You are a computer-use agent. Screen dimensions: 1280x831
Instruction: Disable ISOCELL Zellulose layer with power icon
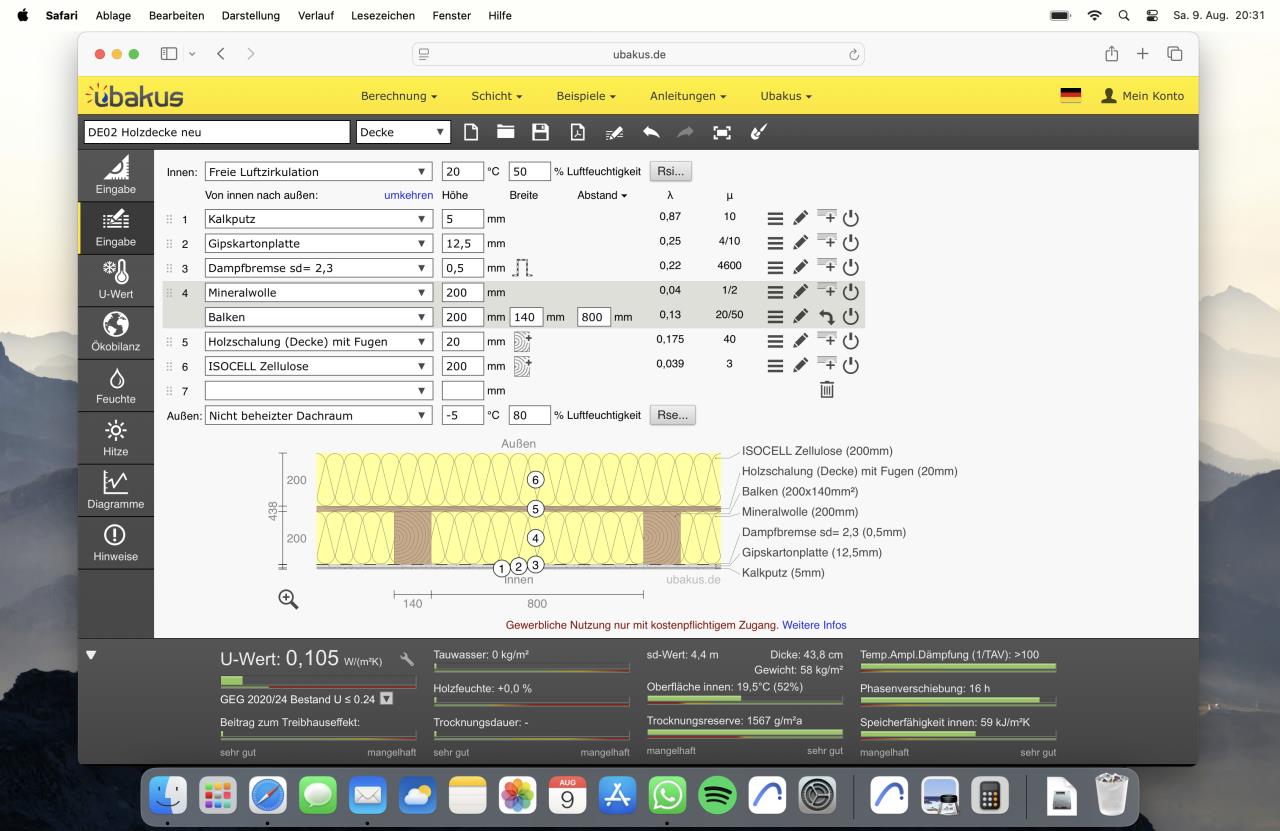point(851,365)
